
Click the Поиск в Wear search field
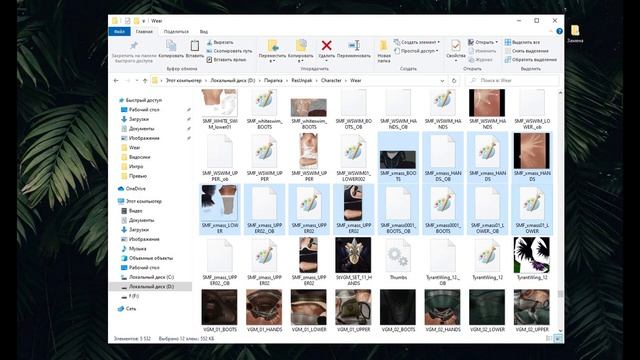[x=513, y=81]
